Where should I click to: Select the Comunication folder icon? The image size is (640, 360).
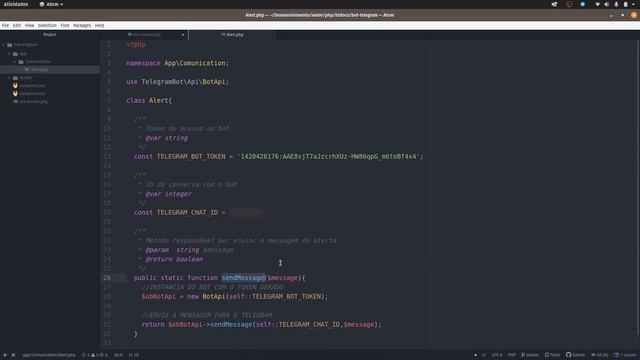click(21, 62)
